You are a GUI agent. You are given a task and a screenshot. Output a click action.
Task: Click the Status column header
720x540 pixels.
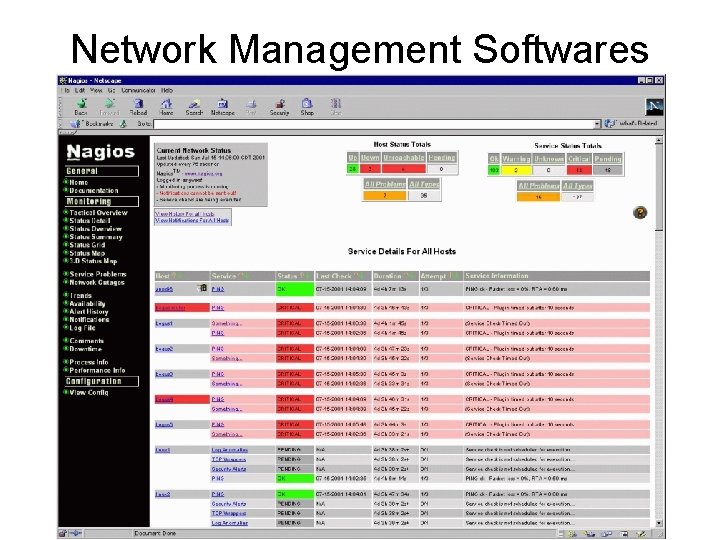click(295, 276)
